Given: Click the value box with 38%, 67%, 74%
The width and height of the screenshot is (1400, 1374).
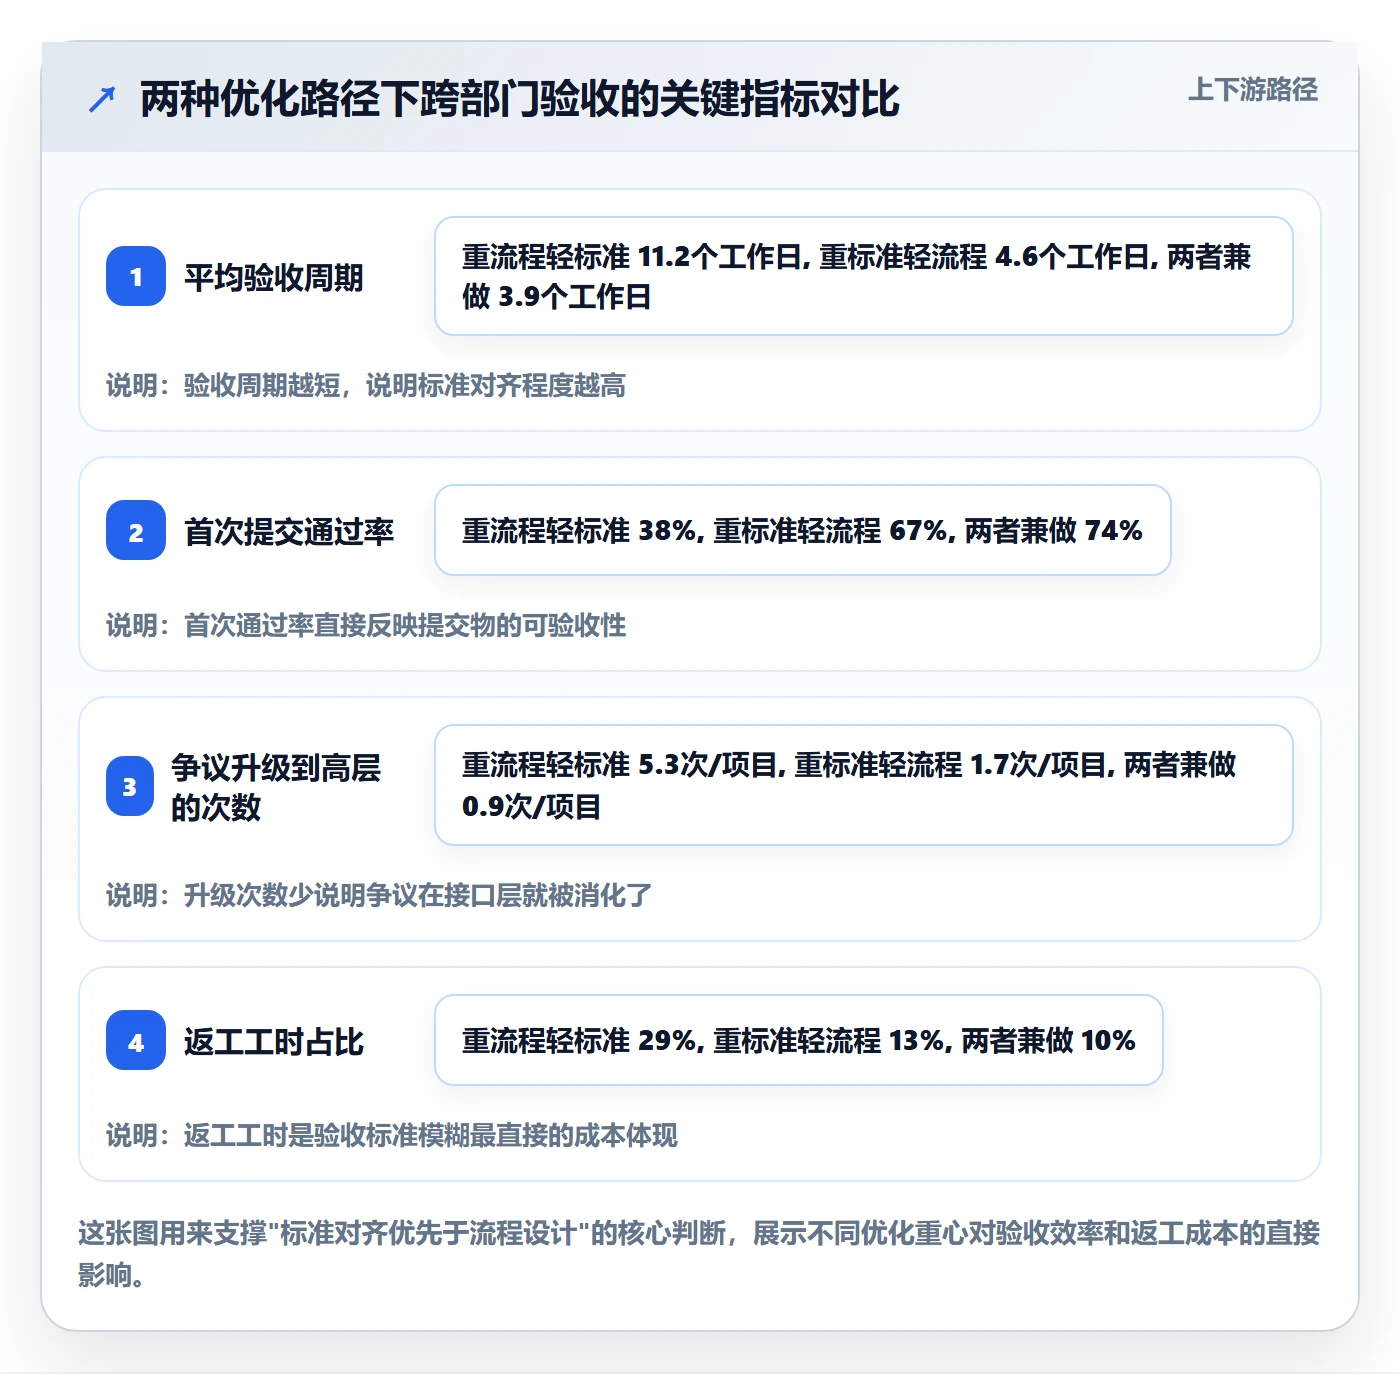Looking at the screenshot, I should pos(803,530).
